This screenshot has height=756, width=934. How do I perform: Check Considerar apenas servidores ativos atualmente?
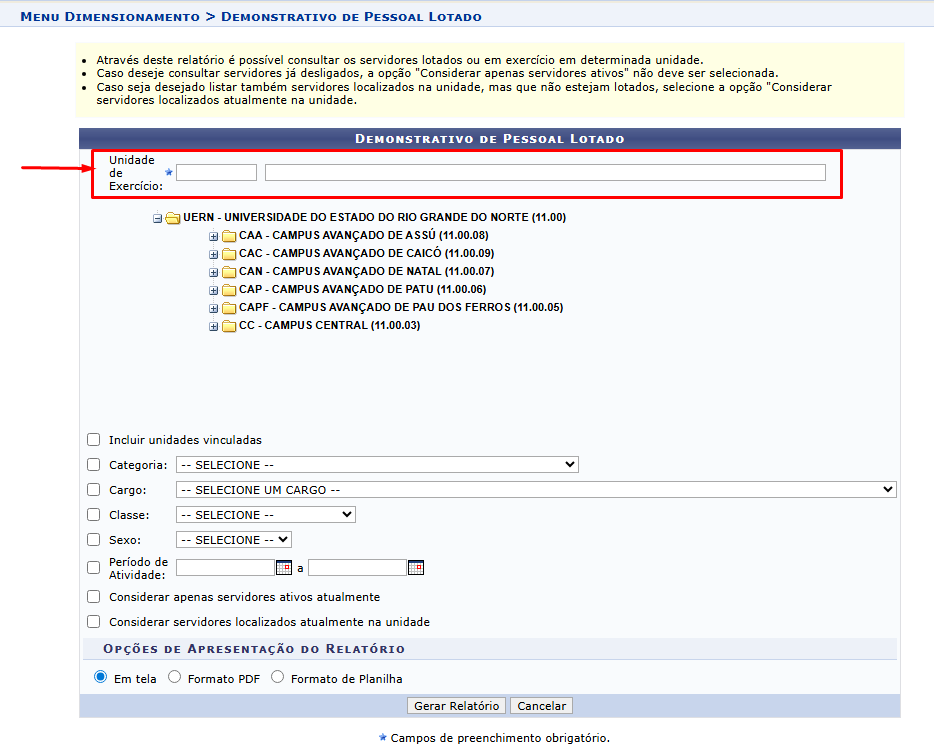coord(94,597)
